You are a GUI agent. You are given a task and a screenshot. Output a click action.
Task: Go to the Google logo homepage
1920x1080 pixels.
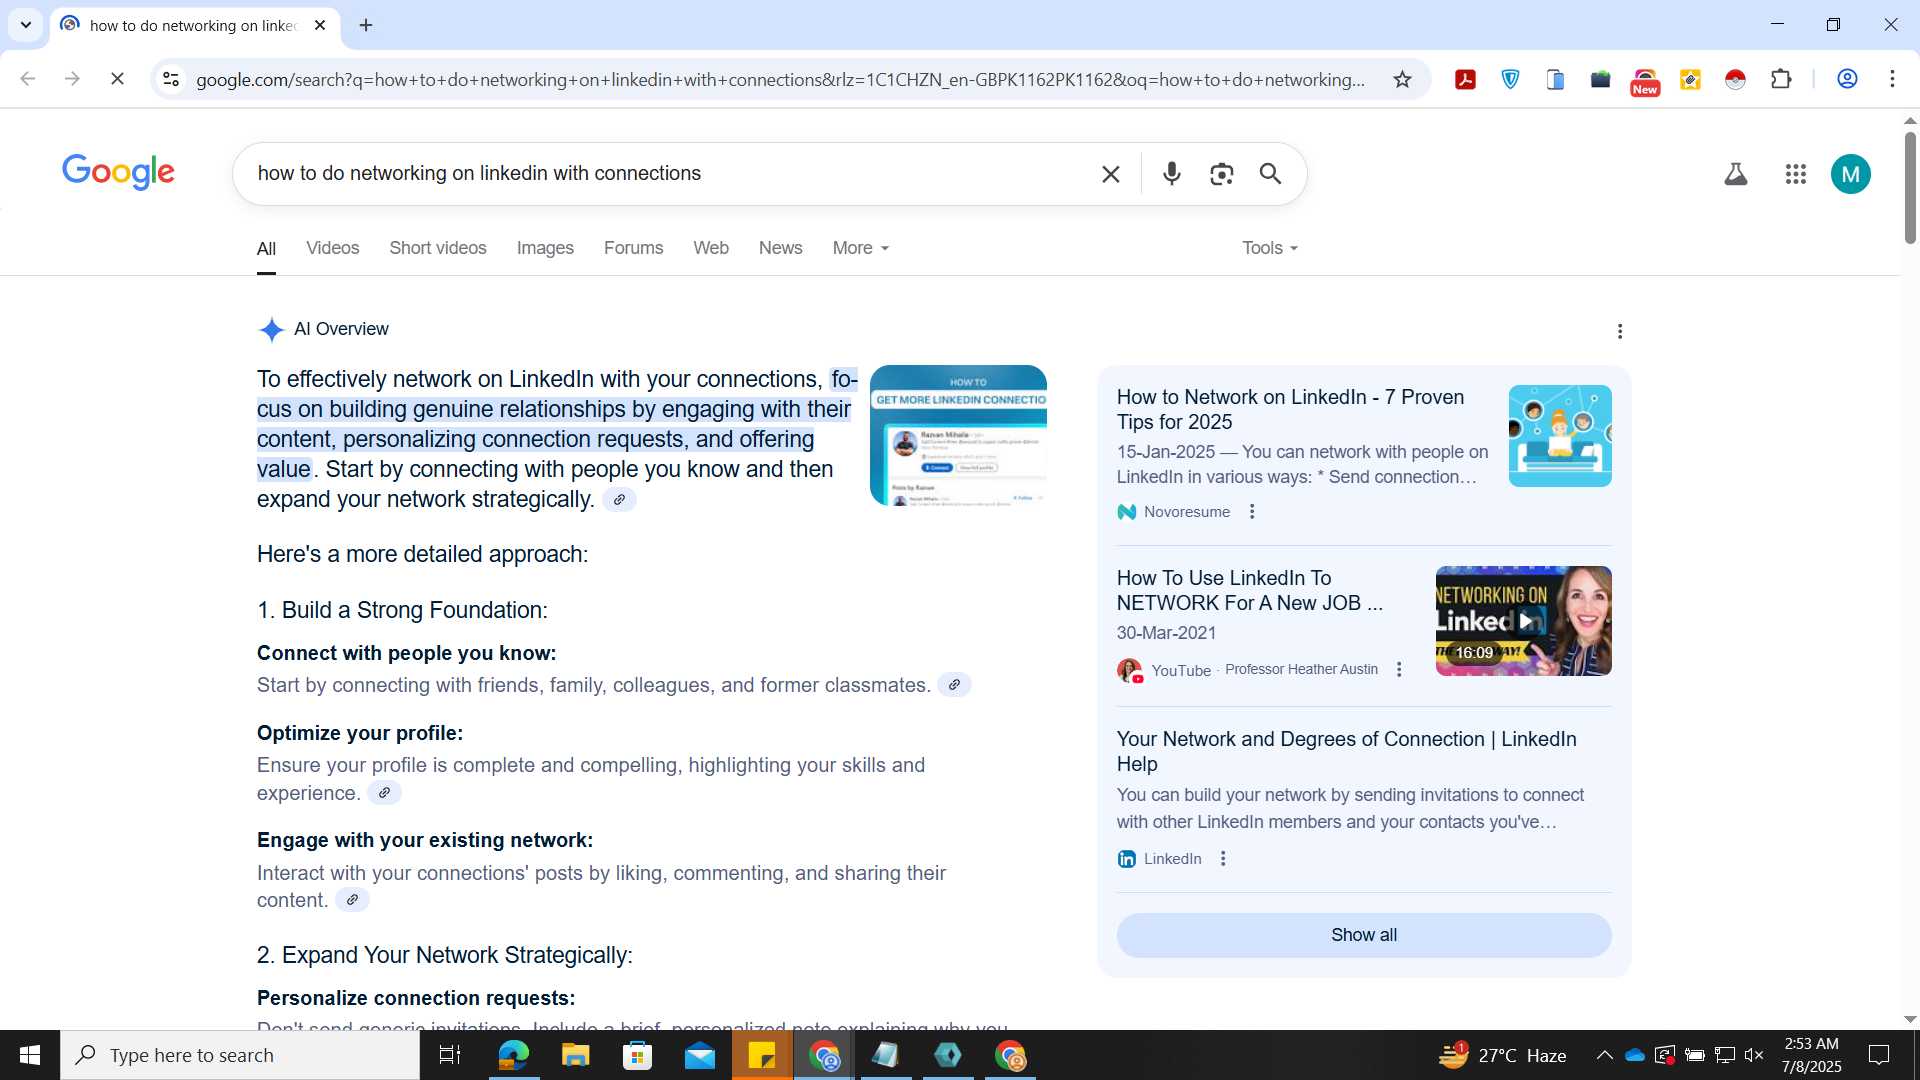click(x=118, y=173)
